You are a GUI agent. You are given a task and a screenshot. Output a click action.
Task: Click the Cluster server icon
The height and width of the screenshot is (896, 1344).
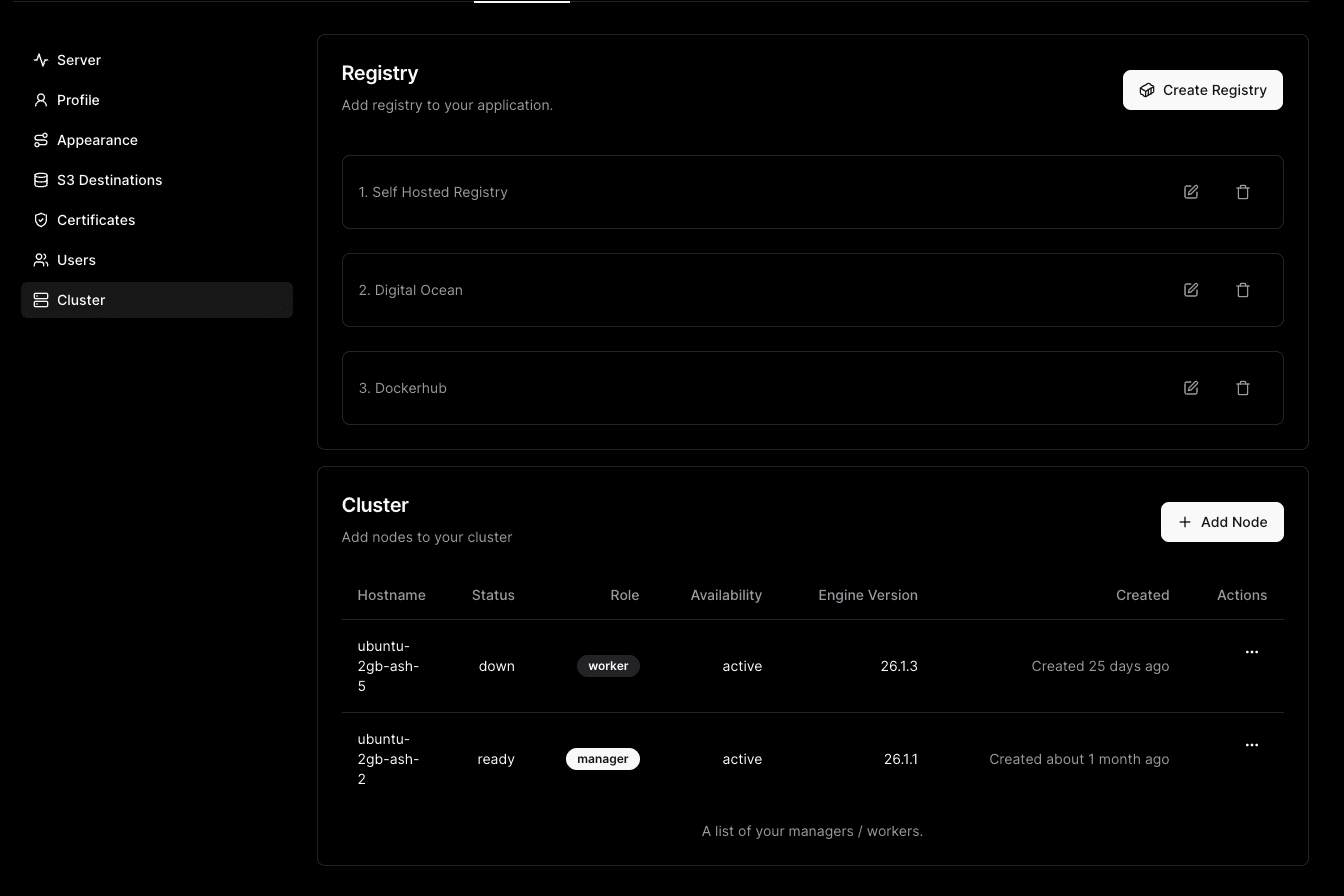tap(41, 300)
